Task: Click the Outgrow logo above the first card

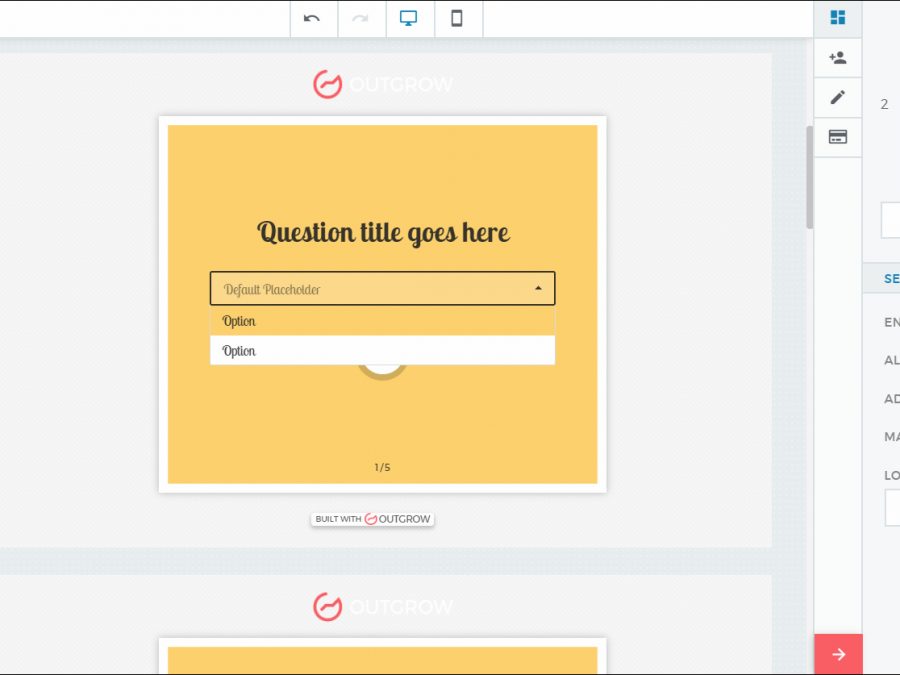Action: [x=382, y=84]
